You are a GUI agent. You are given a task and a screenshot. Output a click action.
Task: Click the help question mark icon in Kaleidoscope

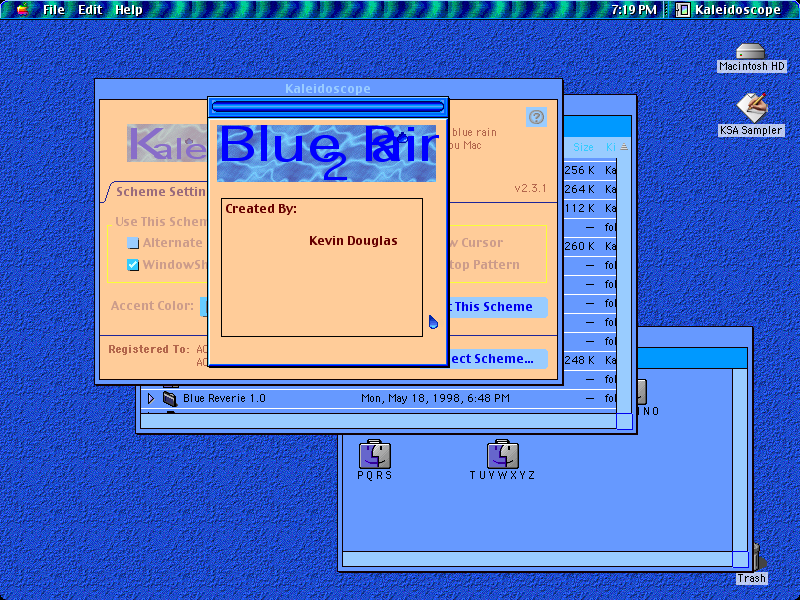point(536,117)
